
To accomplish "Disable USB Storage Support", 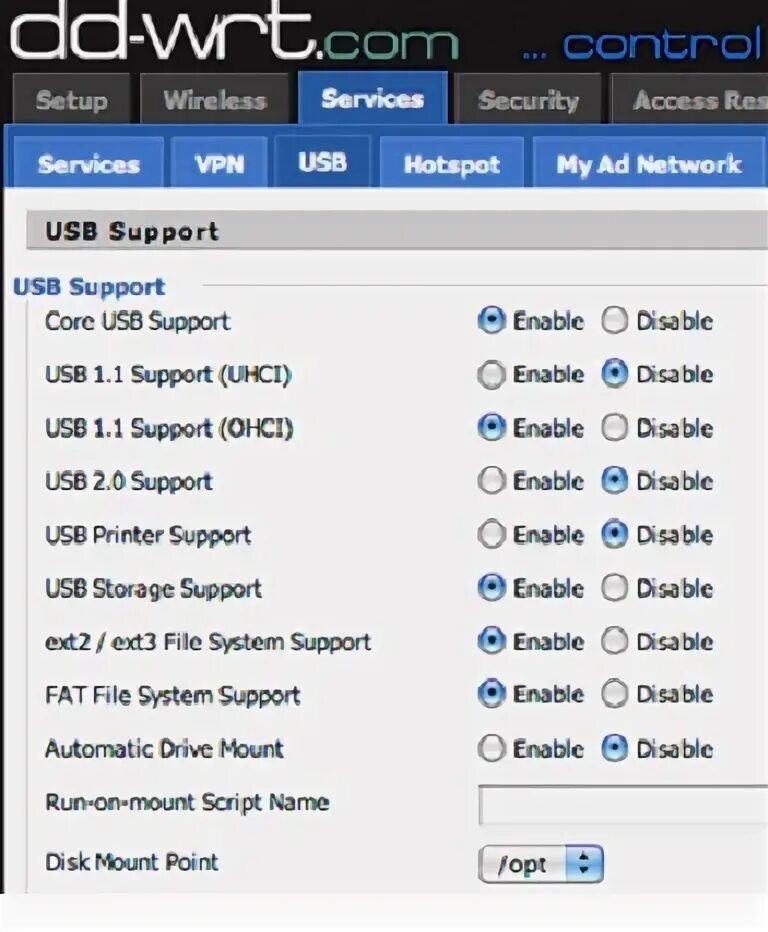I will point(615,588).
